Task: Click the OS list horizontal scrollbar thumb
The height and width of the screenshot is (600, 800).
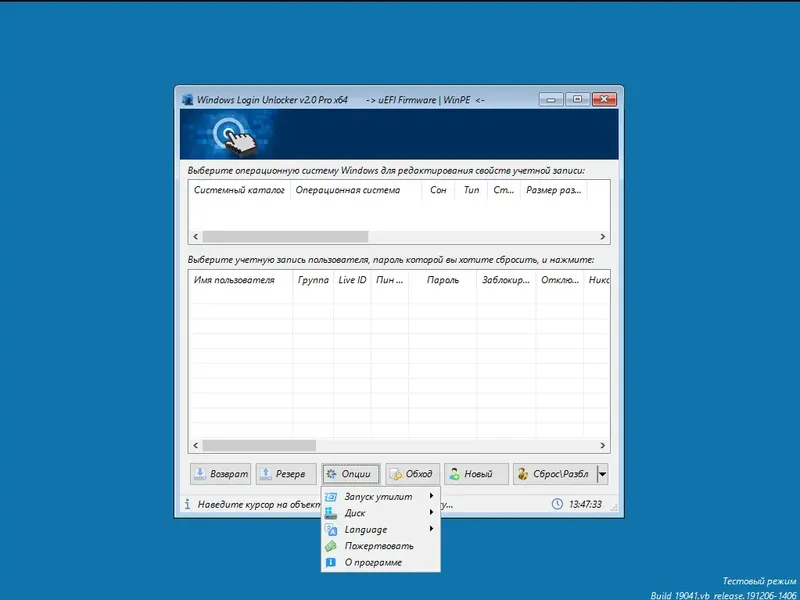Action: 285,237
